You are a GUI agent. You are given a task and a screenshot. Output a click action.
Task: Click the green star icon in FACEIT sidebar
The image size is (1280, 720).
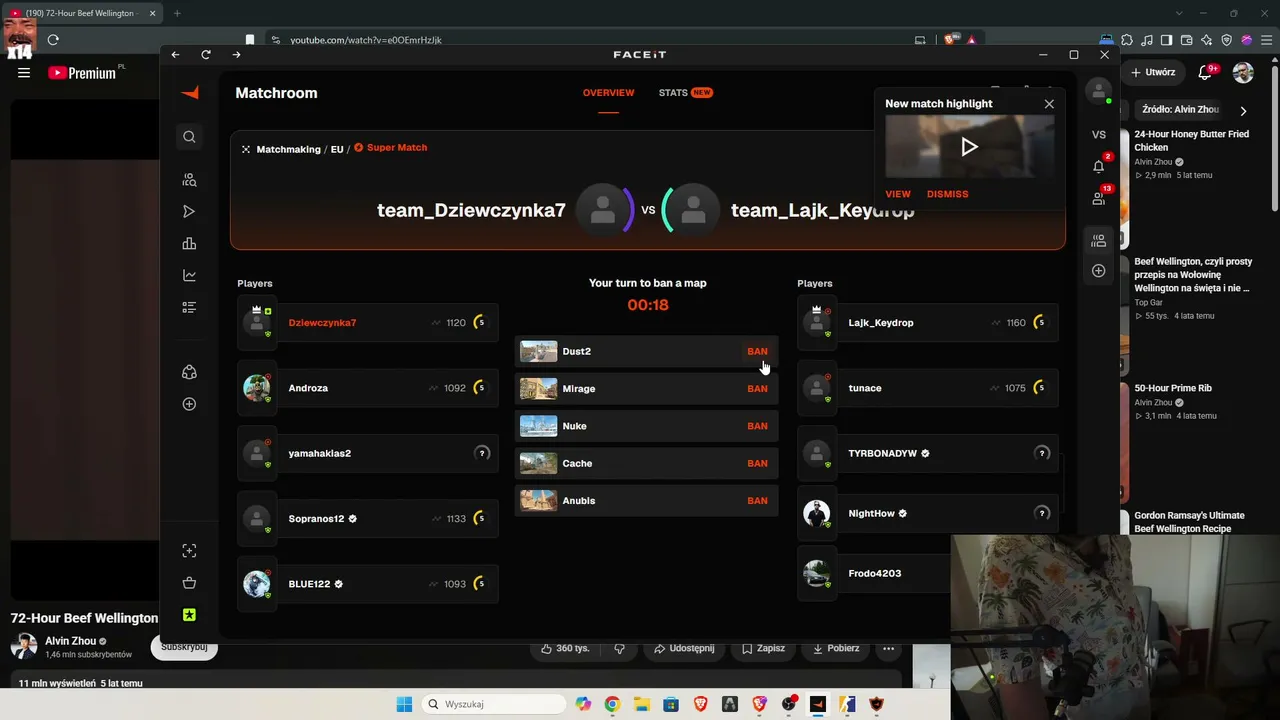(x=189, y=615)
